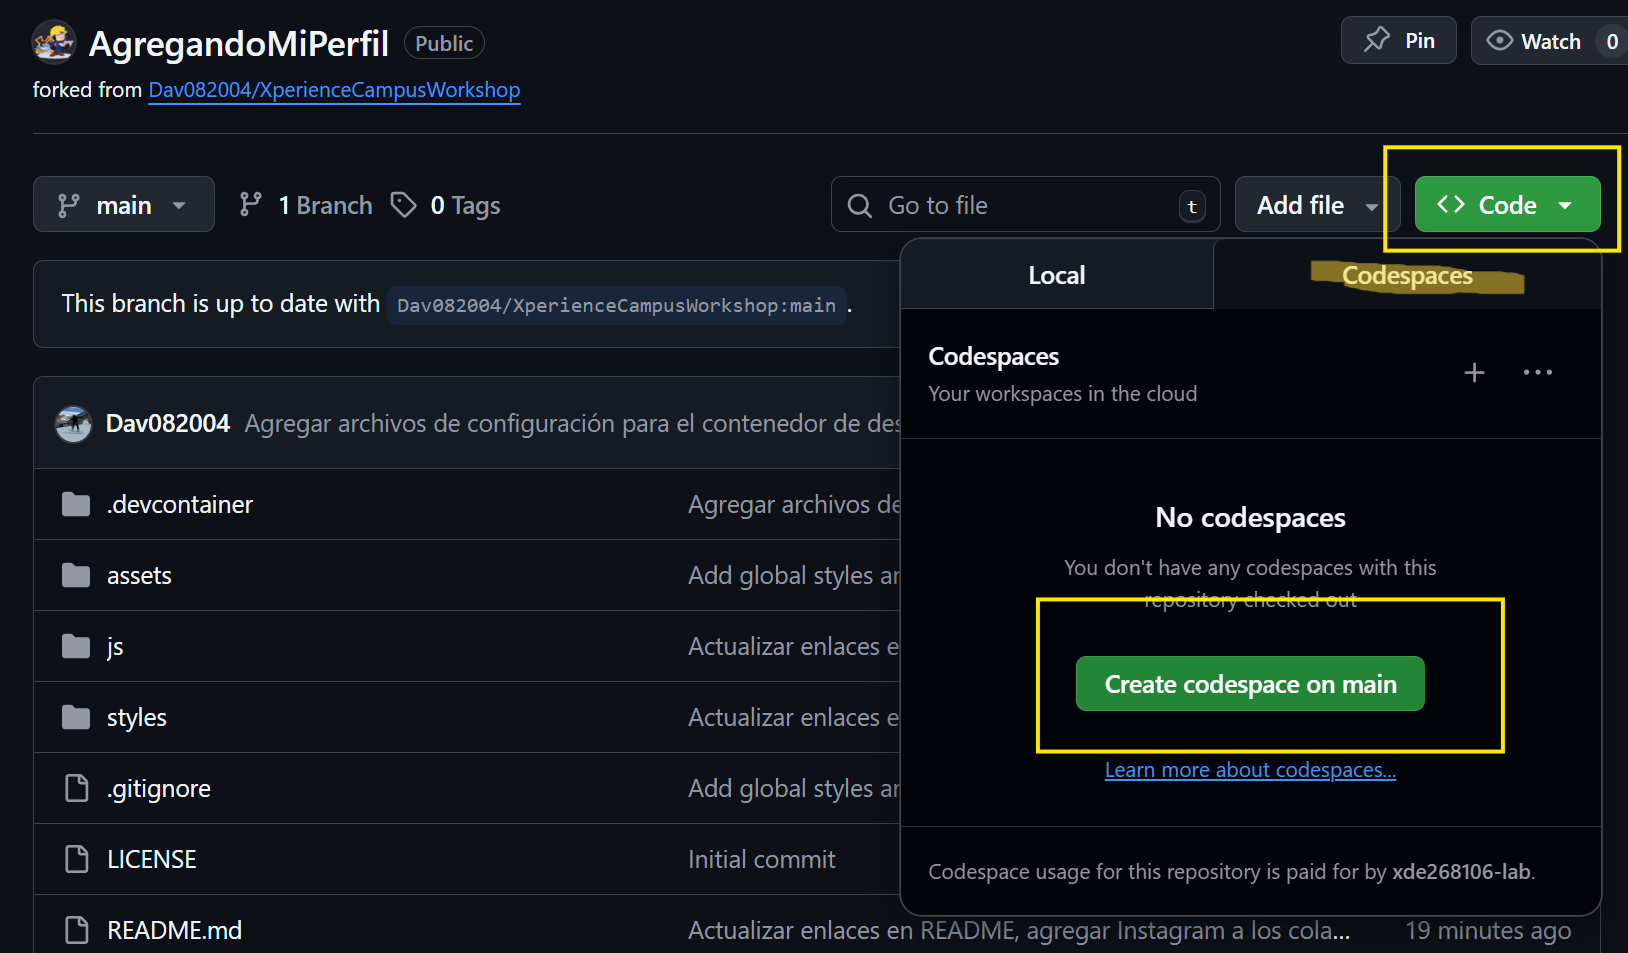Image resolution: width=1628 pixels, height=953 pixels.
Task: Click the Watch eye icon
Action: coord(1500,41)
